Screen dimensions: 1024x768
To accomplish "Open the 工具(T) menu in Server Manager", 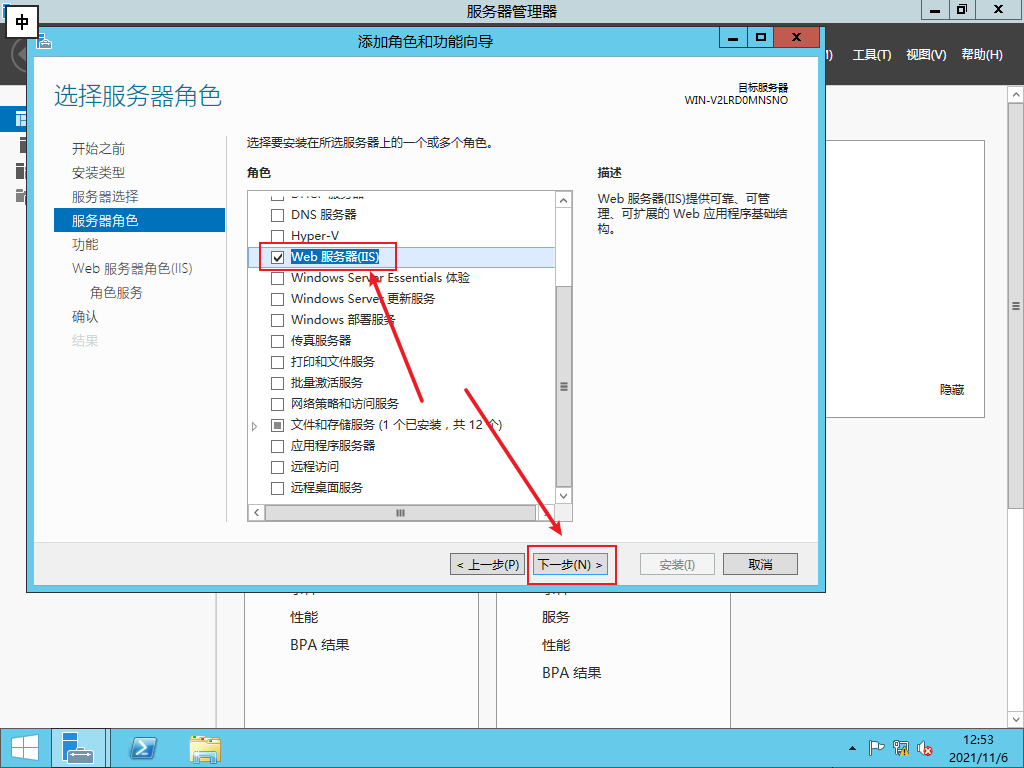I will [872, 55].
